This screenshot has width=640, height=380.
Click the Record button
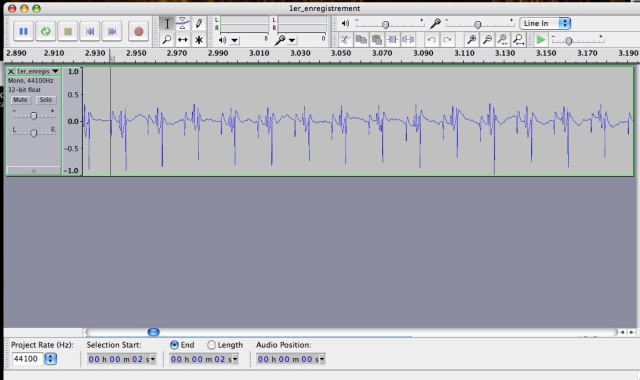pos(138,31)
